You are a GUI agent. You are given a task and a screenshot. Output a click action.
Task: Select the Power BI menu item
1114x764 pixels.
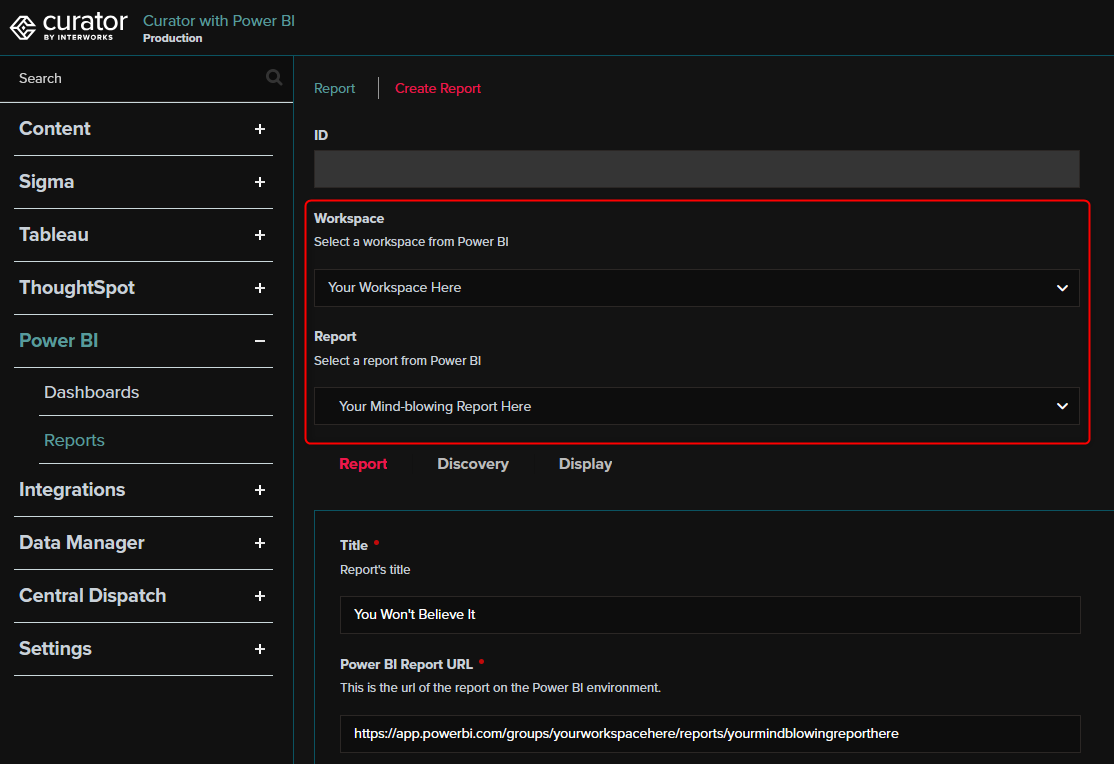tap(58, 340)
